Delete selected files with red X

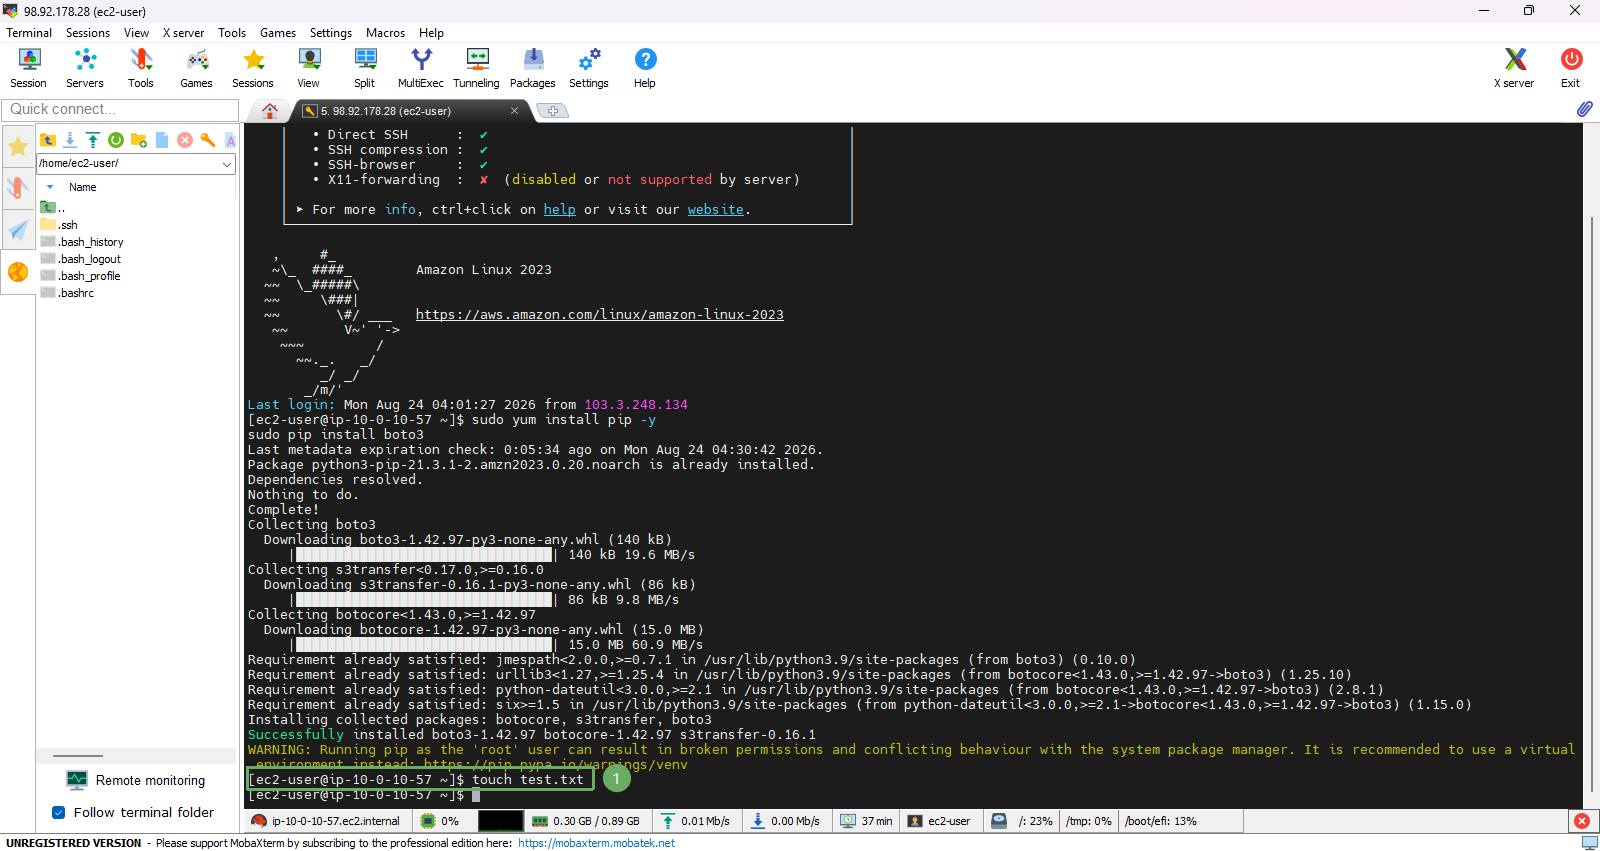coord(185,140)
